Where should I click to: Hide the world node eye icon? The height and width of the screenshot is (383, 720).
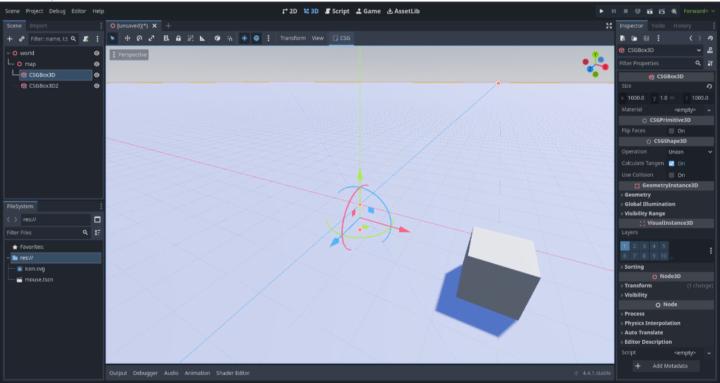click(x=96, y=53)
